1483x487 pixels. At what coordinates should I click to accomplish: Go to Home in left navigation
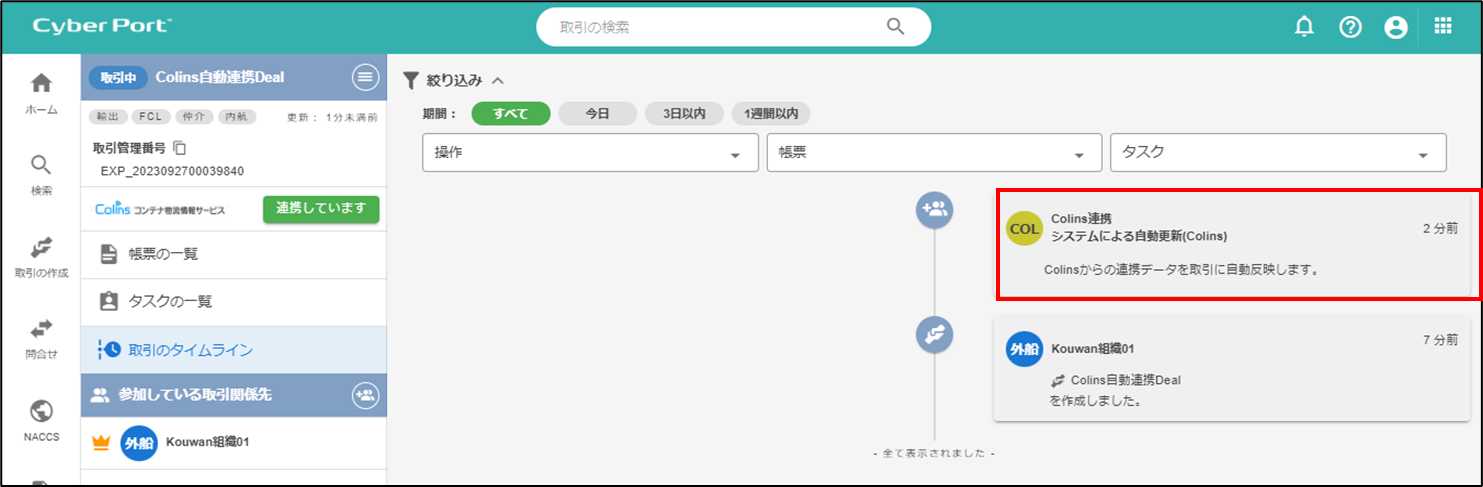(x=41, y=93)
